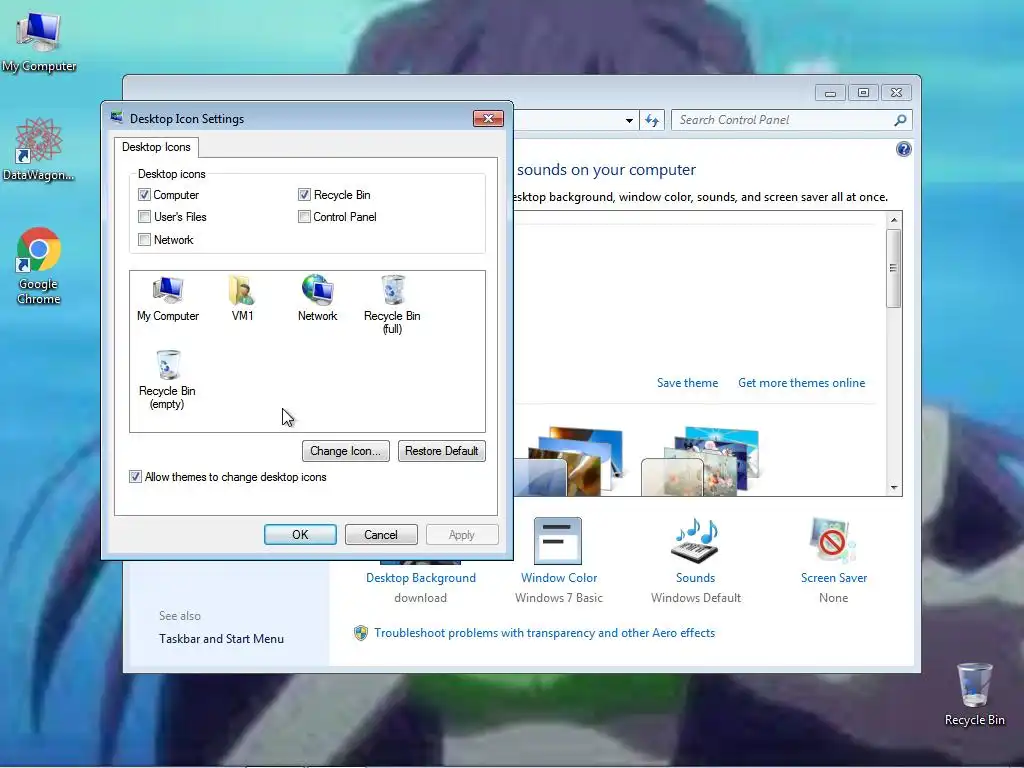Close the Desktop Icon Settings dialog
The height and width of the screenshot is (768, 1024).
point(488,118)
